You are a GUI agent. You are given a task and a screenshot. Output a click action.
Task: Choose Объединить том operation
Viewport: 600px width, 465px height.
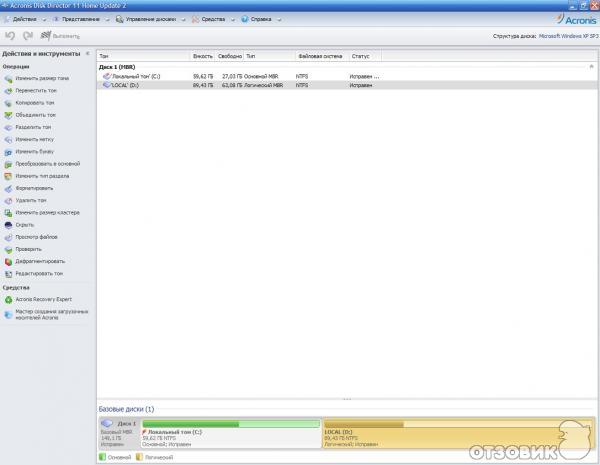click(x=30, y=115)
